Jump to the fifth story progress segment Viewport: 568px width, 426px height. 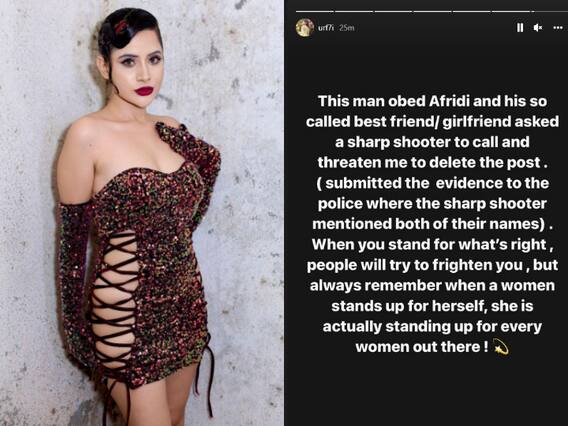click(472, 11)
